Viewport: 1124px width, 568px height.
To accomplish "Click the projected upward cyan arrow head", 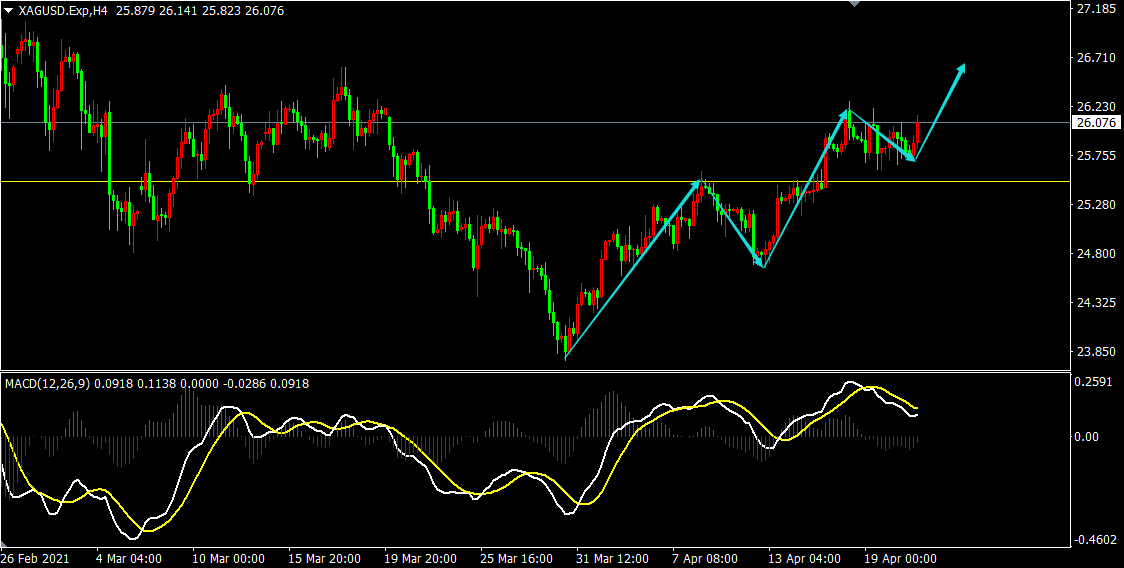I will (x=962, y=68).
